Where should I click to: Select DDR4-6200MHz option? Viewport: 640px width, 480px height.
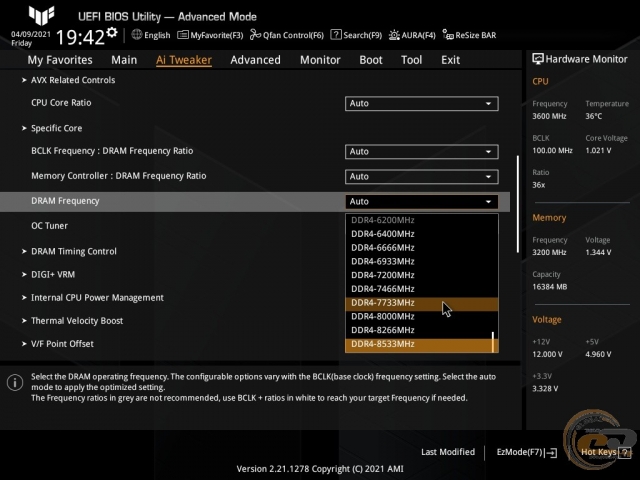[x=422, y=220]
